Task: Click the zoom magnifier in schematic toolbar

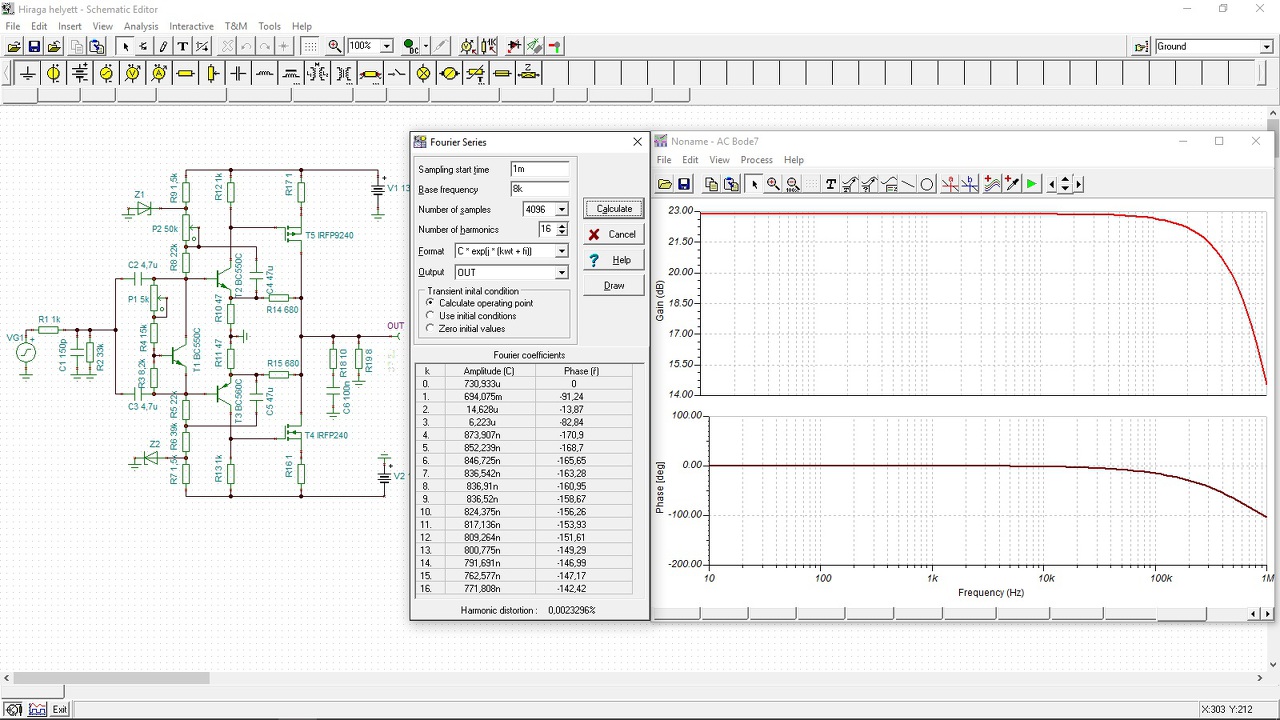Action: [334, 46]
